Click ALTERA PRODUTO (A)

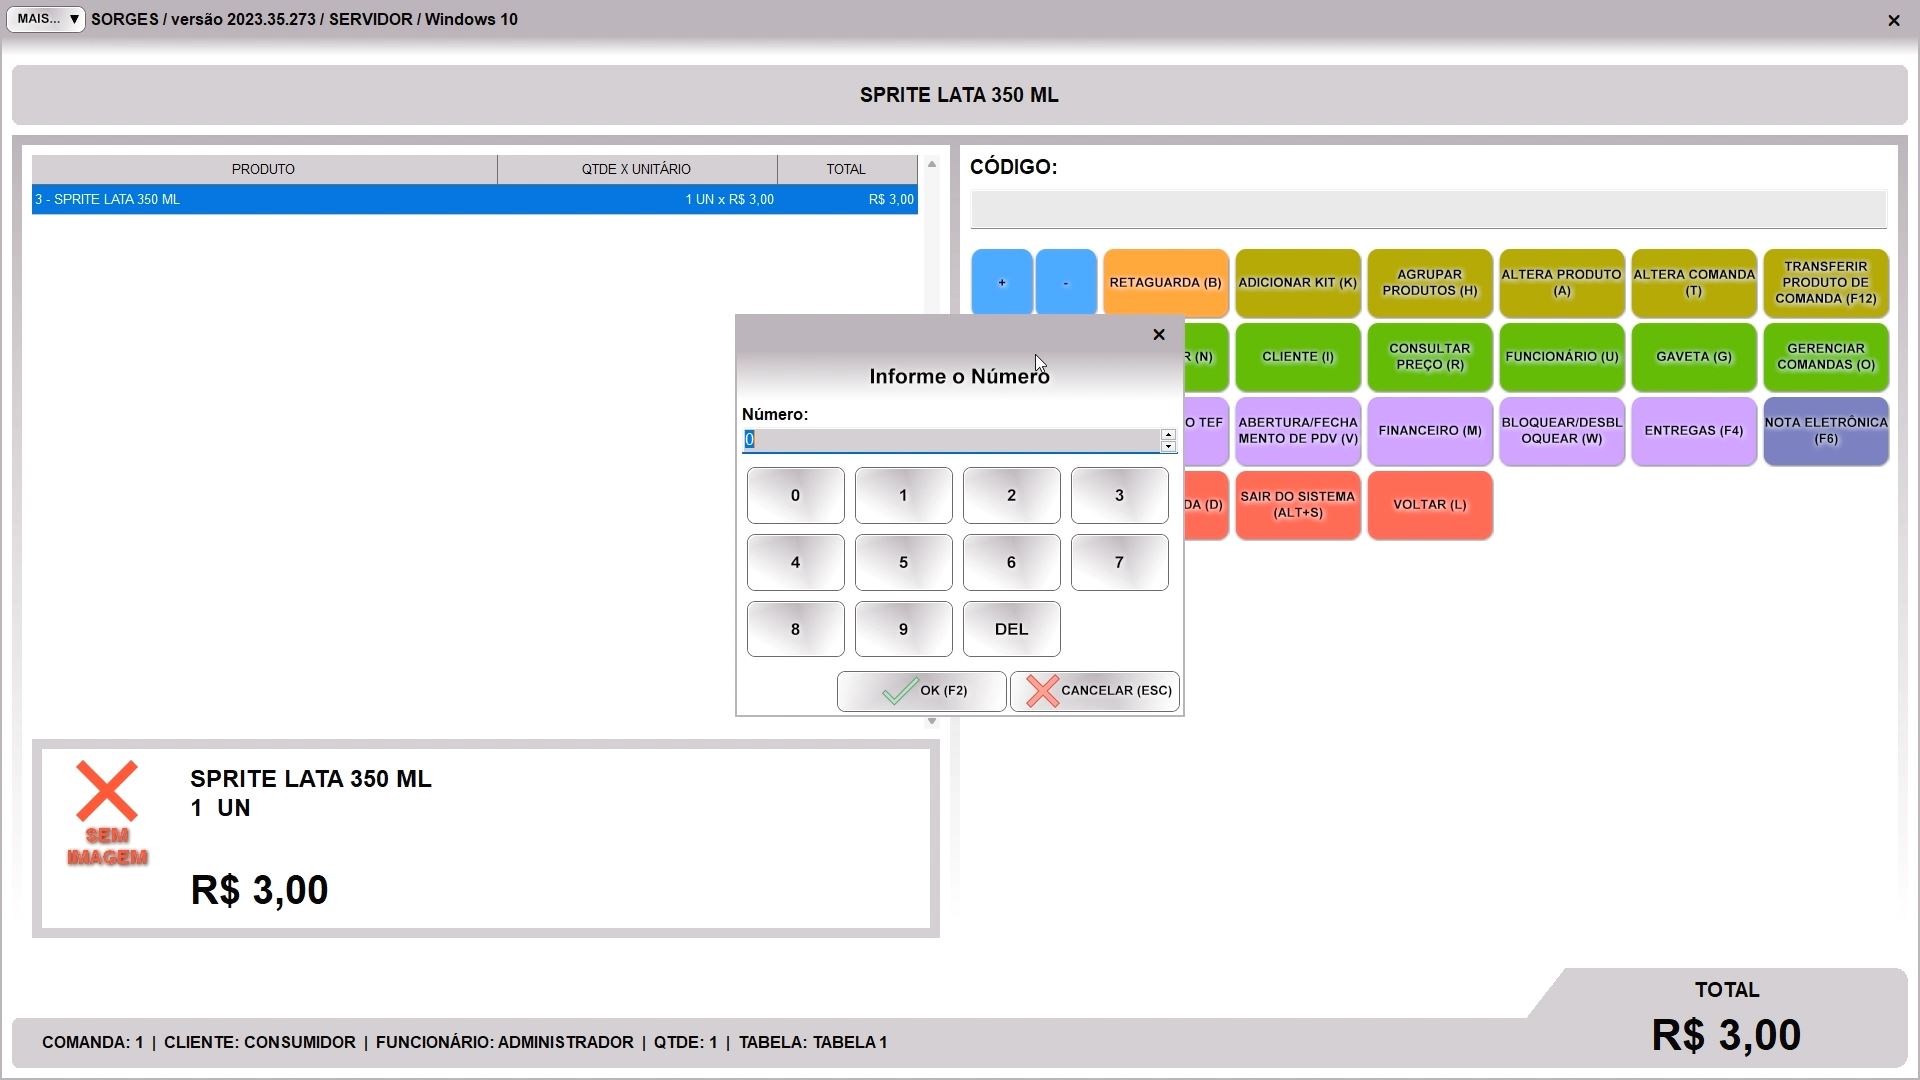[x=1561, y=283]
